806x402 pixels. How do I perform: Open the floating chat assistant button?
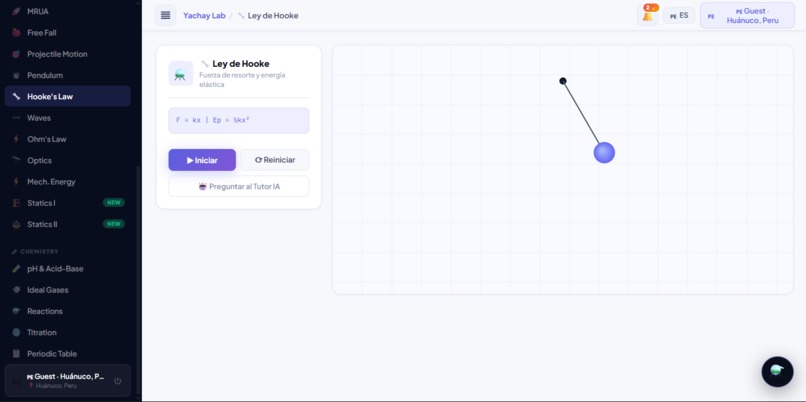(x=777, y=372)
